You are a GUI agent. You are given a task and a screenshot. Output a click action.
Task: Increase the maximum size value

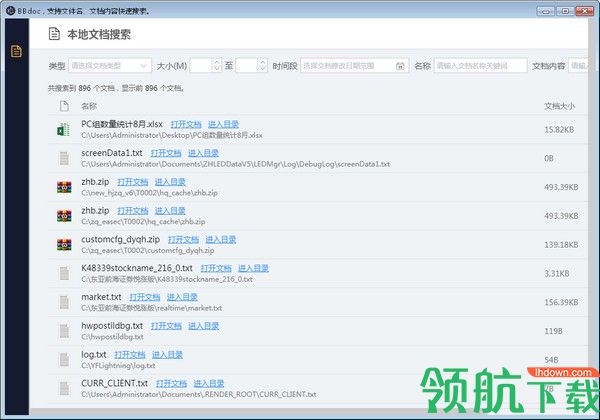coord(262,62)
